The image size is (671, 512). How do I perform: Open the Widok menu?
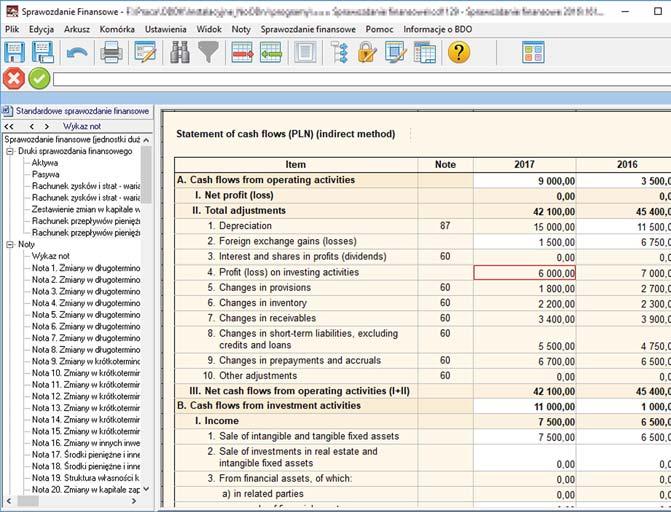209,29
